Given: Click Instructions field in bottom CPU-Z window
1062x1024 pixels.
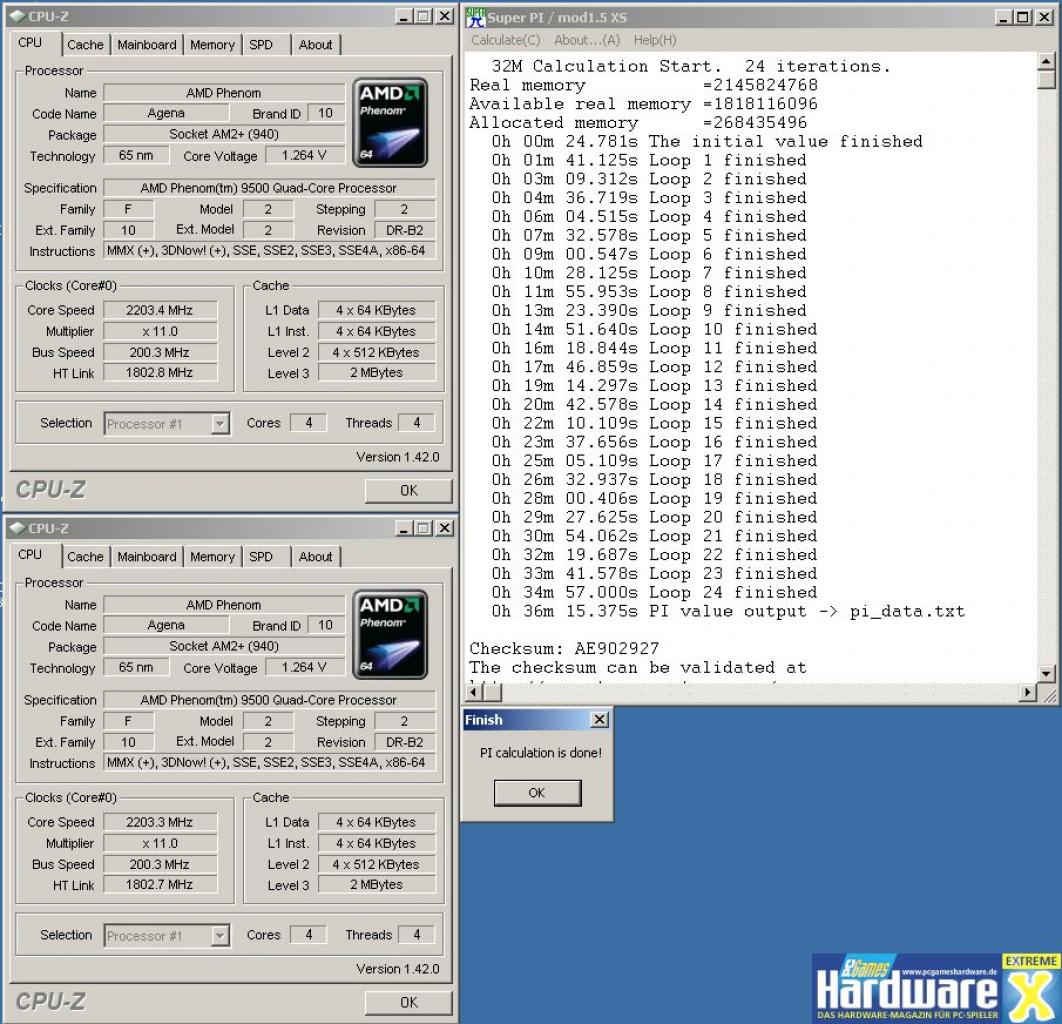Looking at the screenshot, I should point(269,763).
